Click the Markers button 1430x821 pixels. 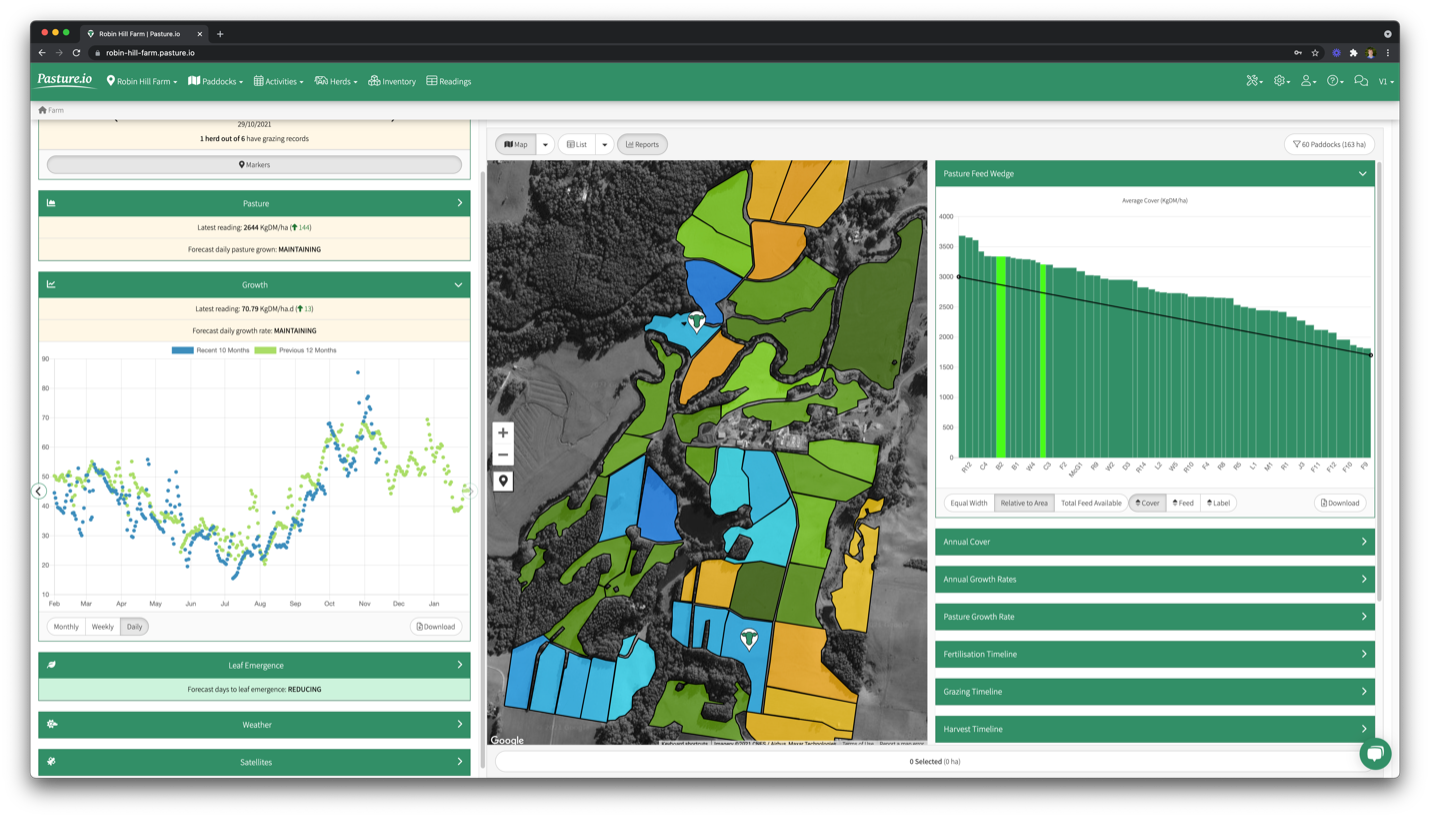(254, 165)
